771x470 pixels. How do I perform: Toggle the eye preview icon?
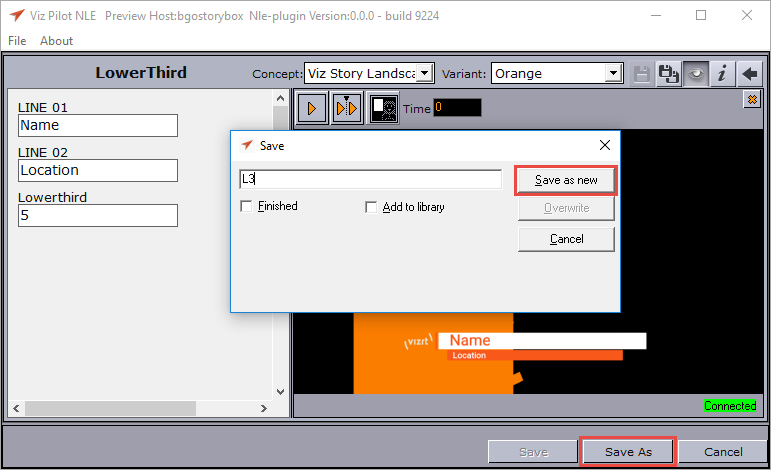[695, 74]
